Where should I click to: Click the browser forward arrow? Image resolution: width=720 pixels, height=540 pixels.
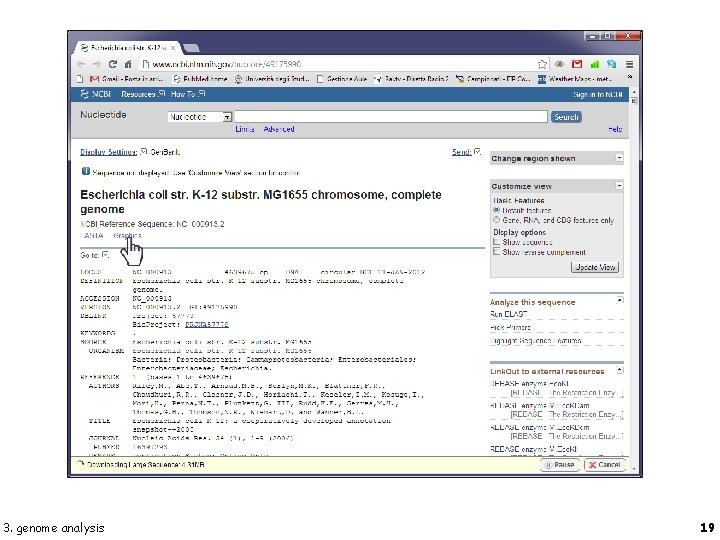(x=96, y=64)
